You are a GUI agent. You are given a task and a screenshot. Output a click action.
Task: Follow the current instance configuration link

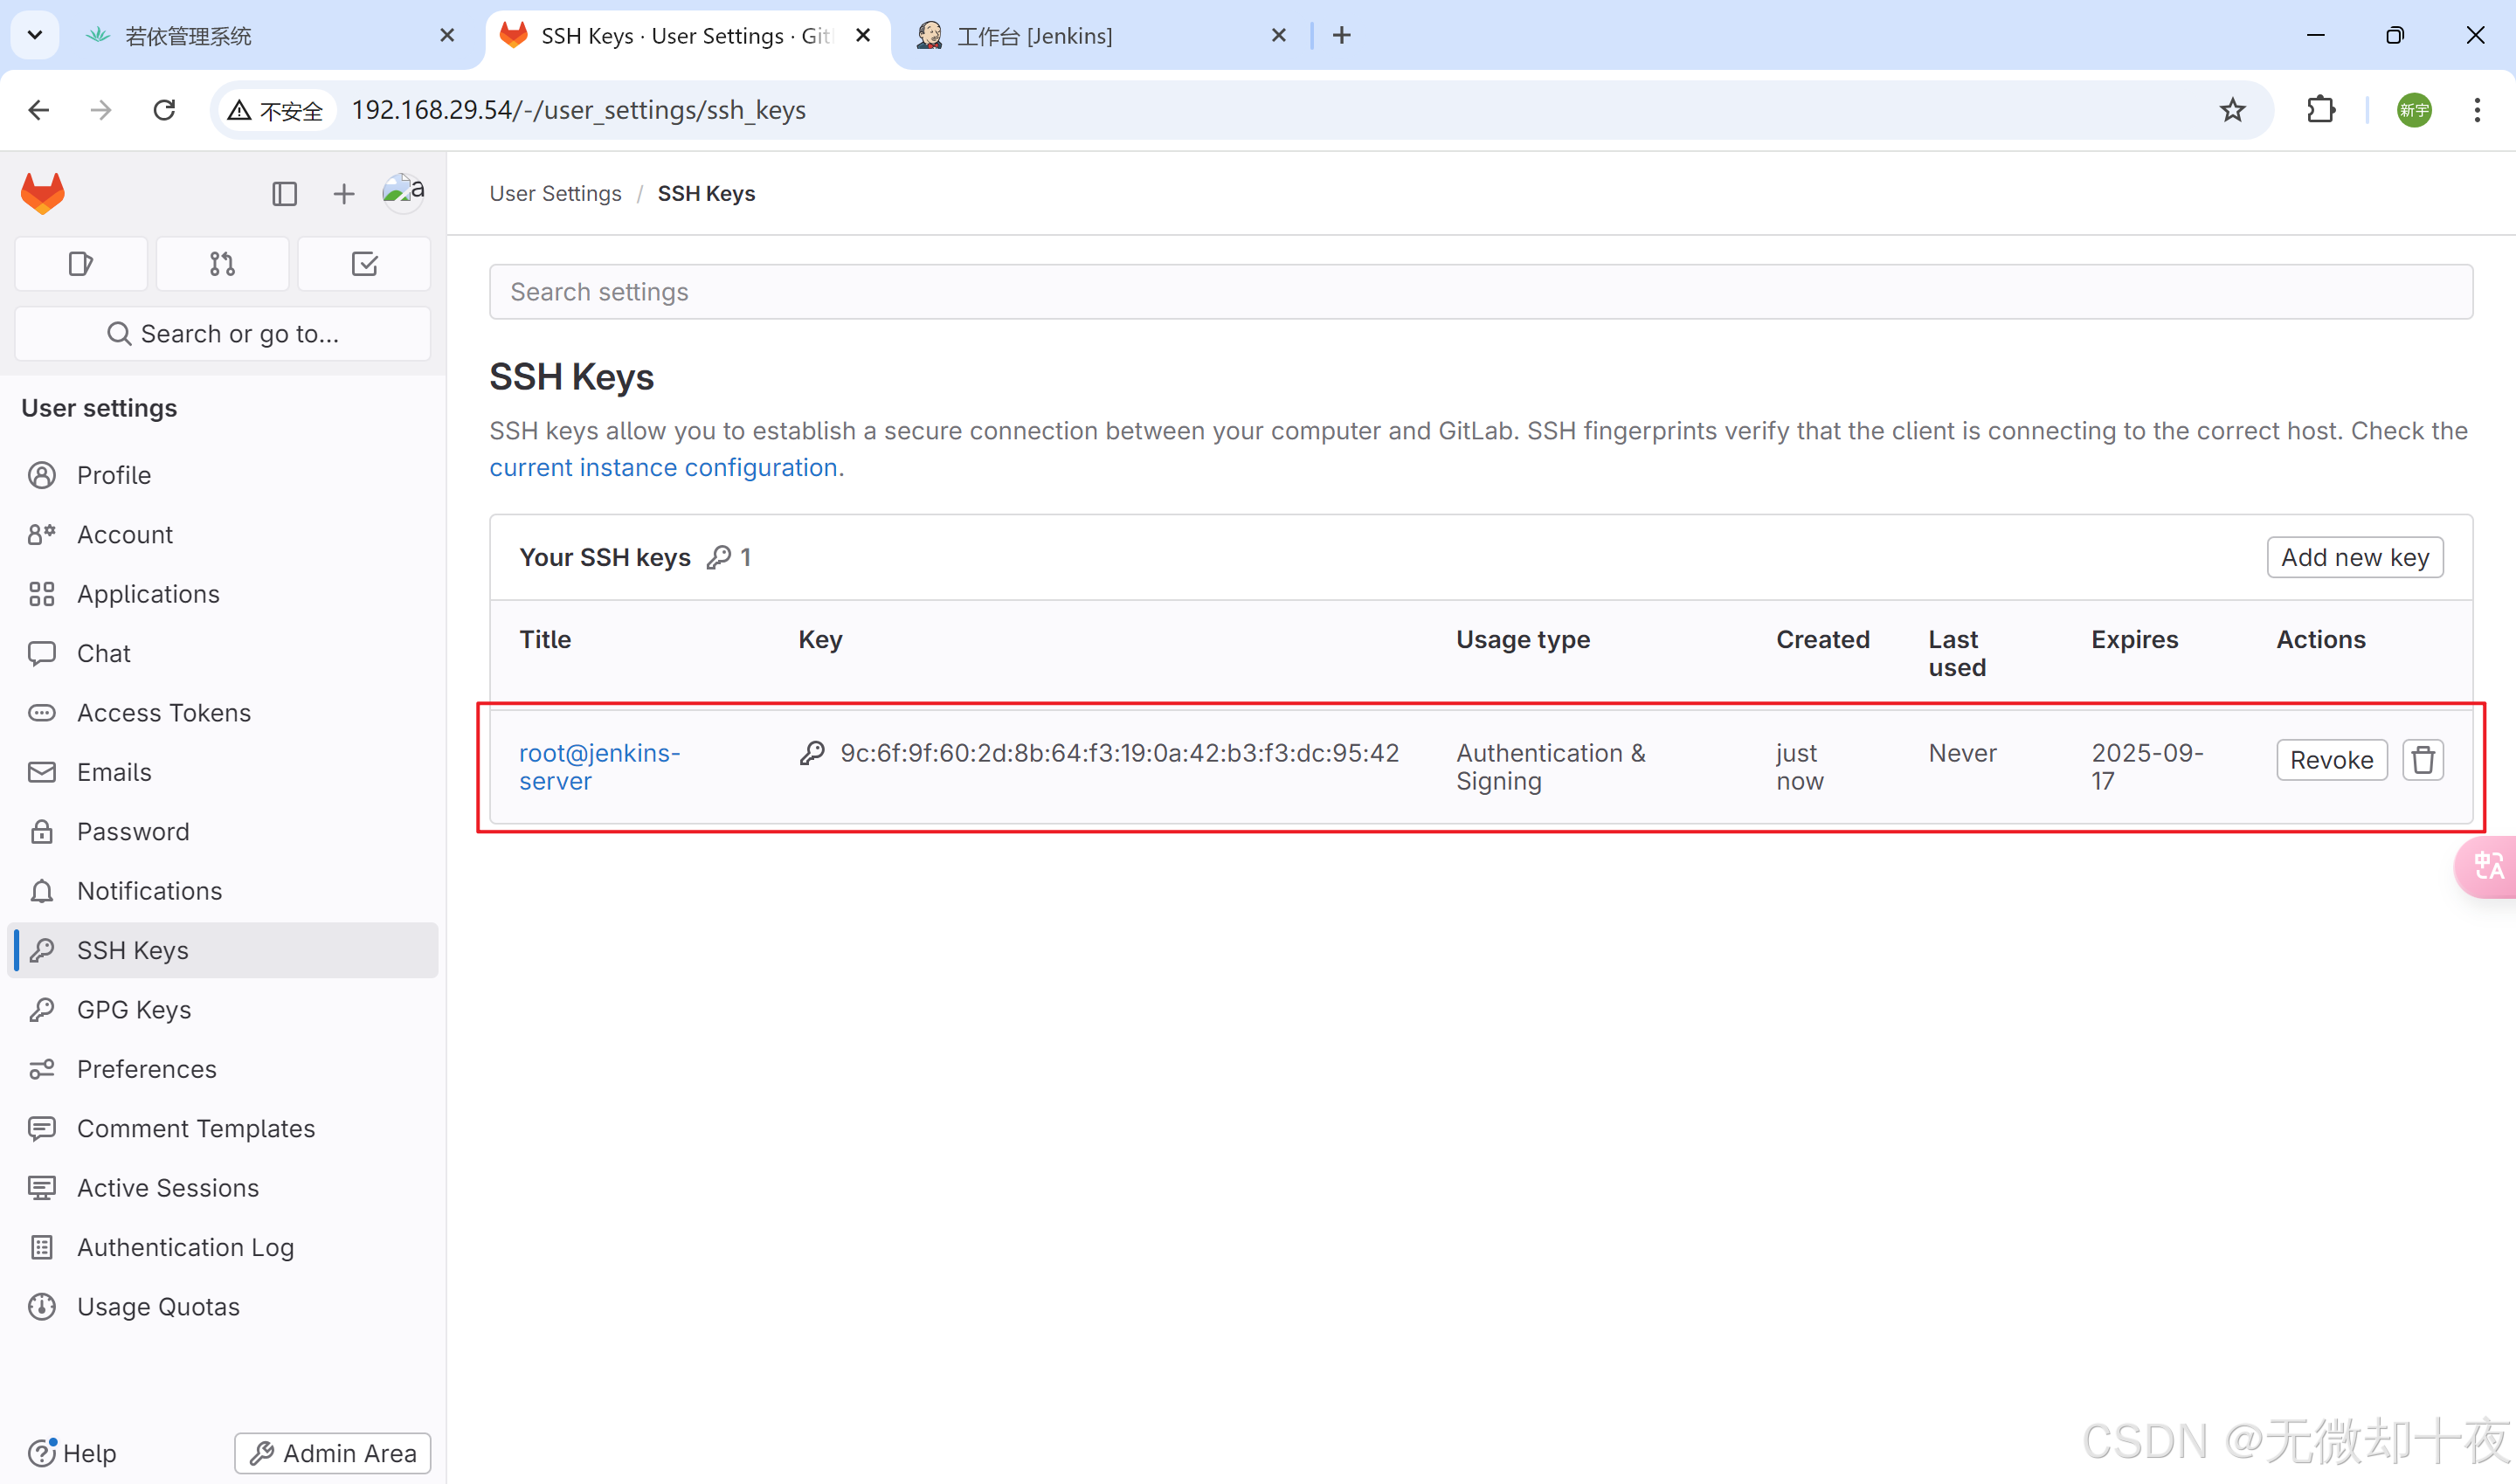click(x=663, y=468)
